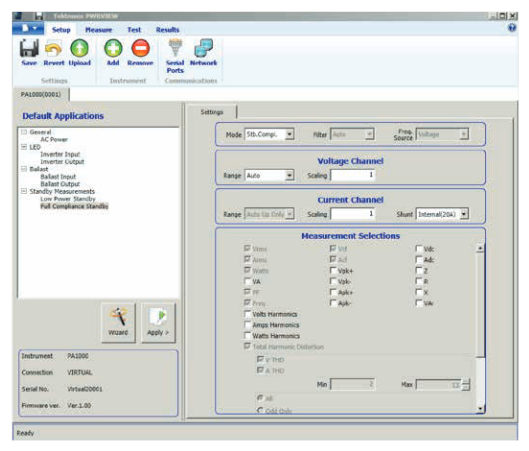Viewport: 529px width, 451px height.
Task: Select AC Power application
Action: point(54,139)
